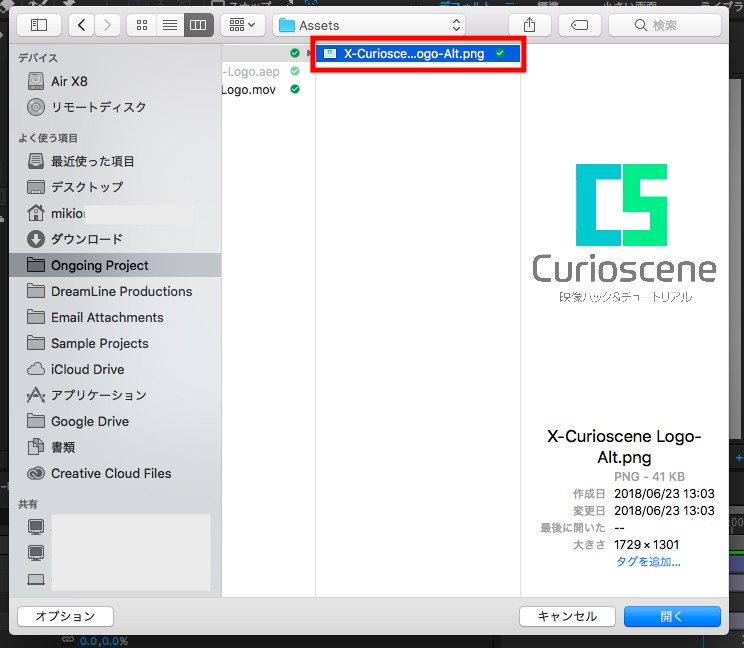Open the Assets folder path popup

pos(369,25)
